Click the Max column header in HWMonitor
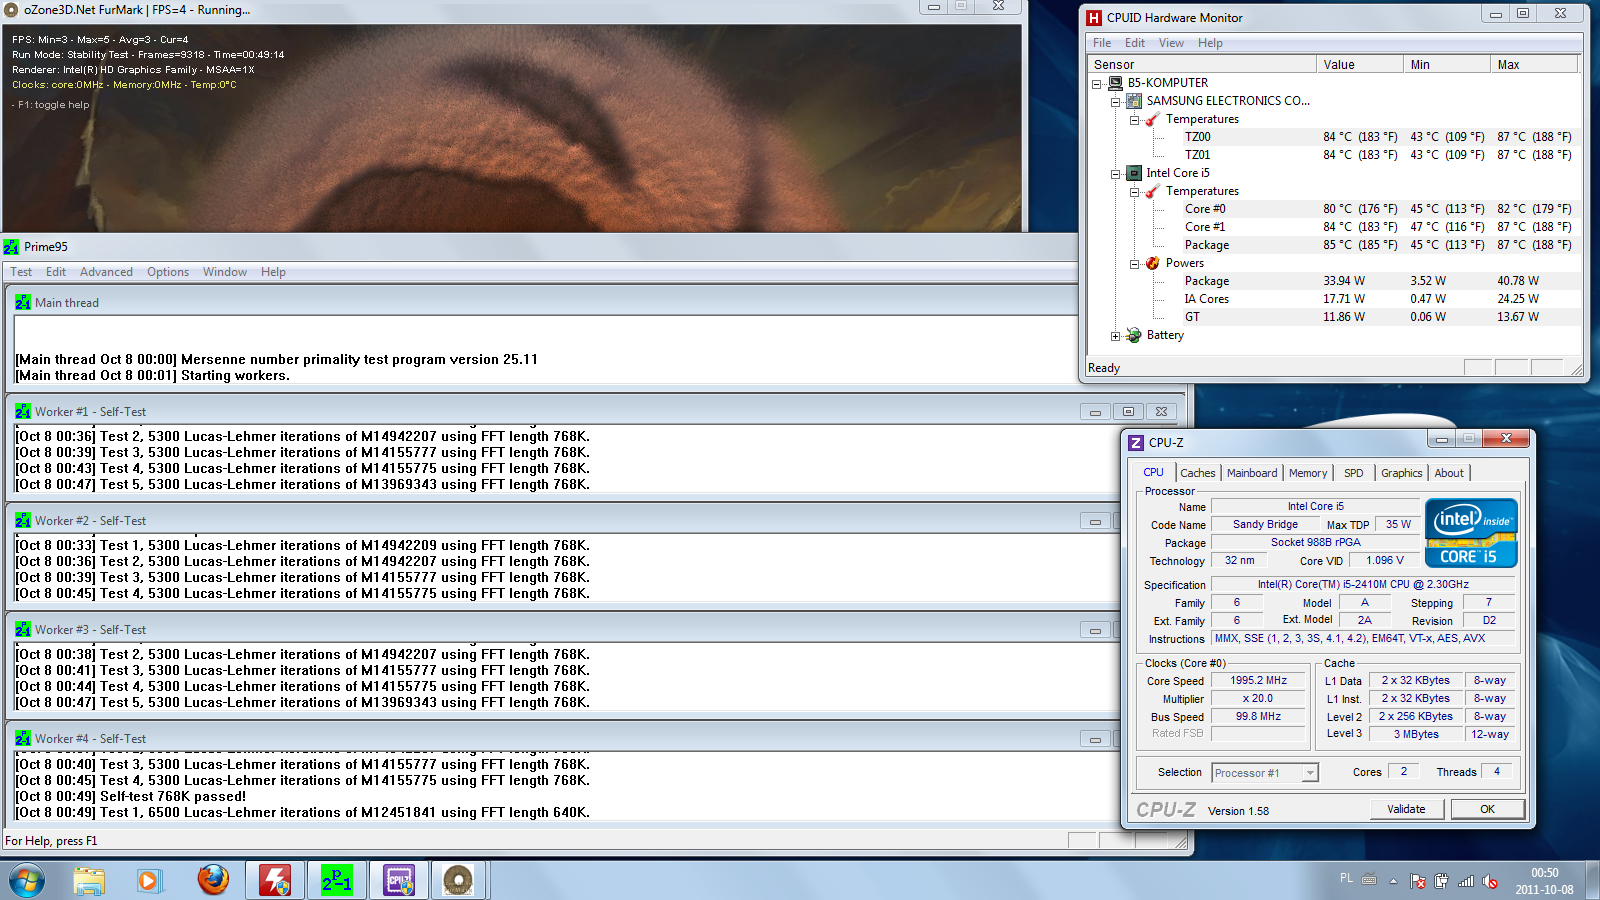The image size is (1600, 900). [x=1535, y=64]
